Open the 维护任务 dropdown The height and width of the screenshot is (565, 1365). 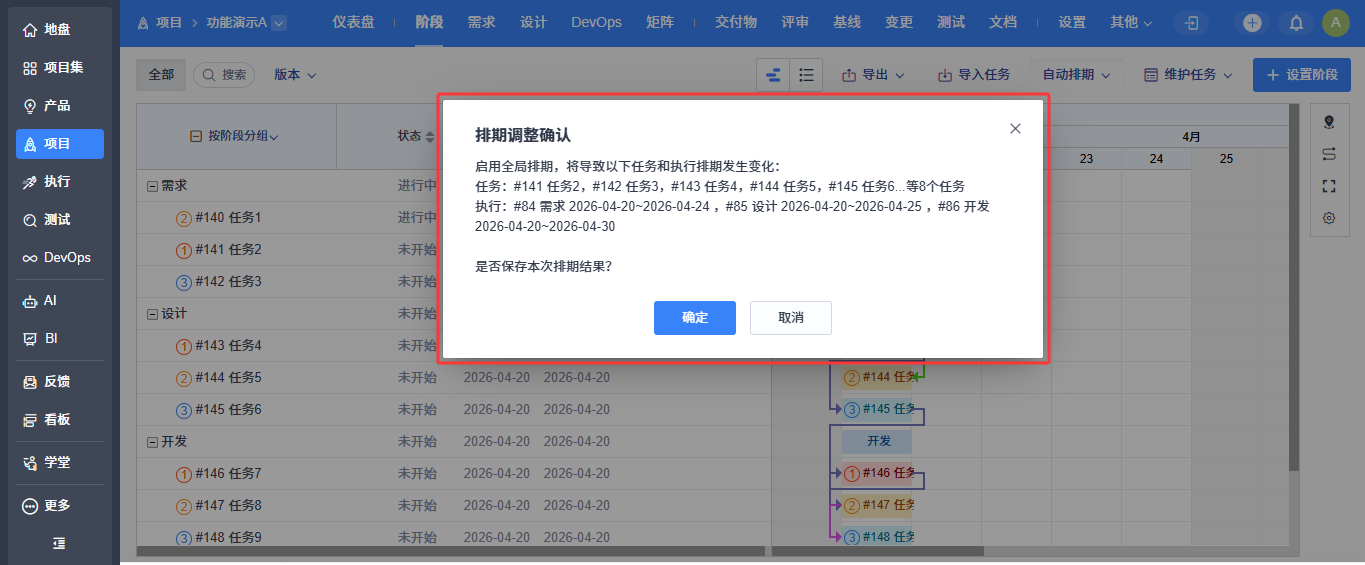[x=1188, y=75]
